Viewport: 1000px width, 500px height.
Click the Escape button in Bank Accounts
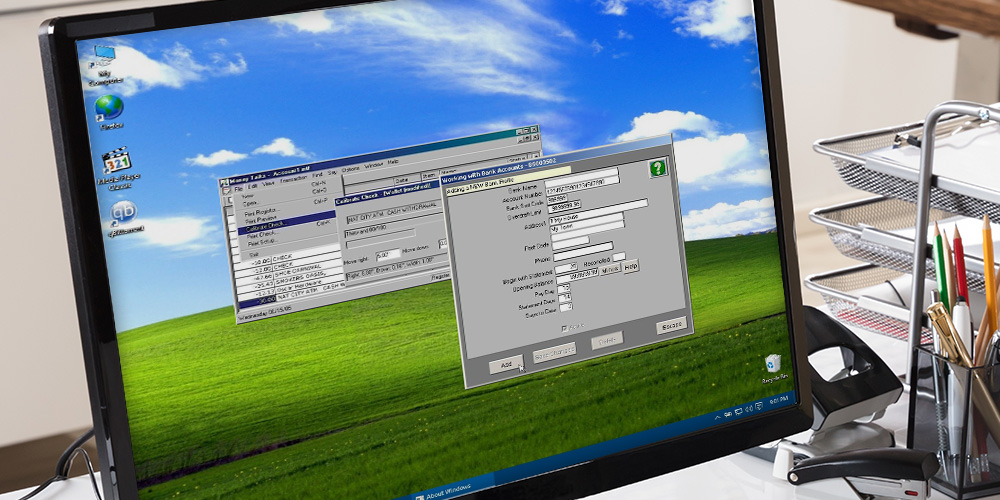pos(672,325)
